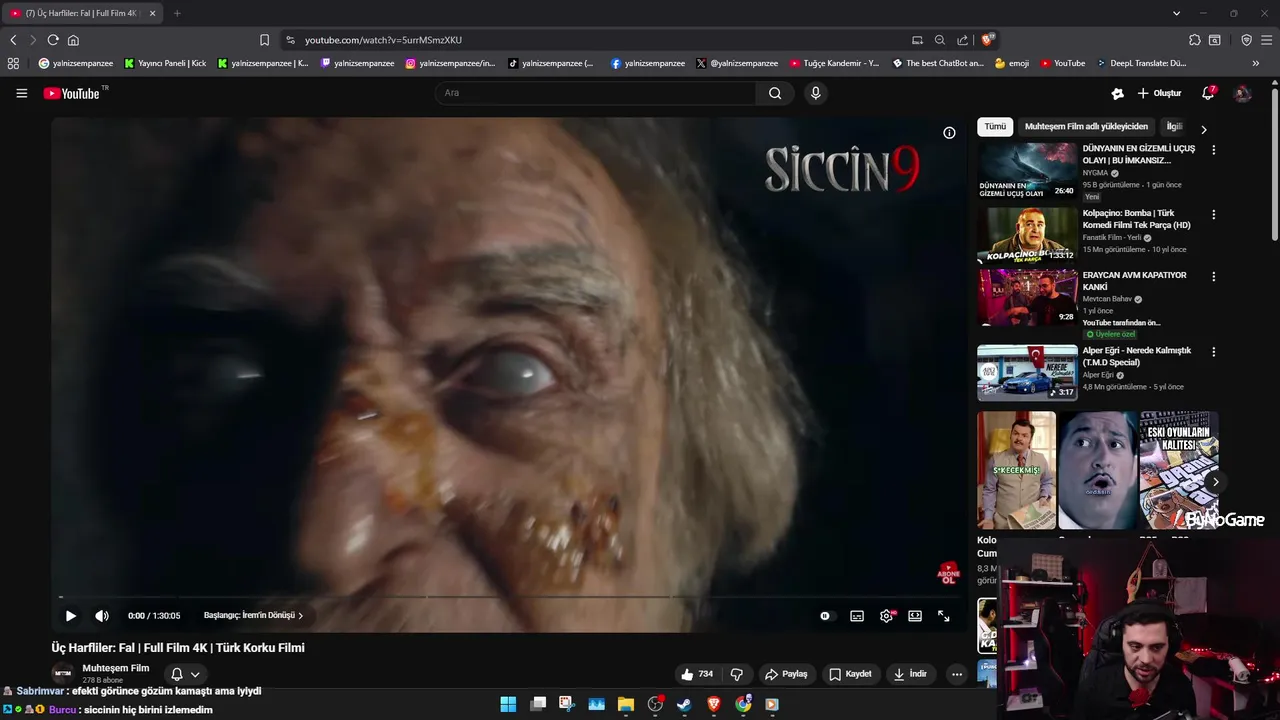The width and height of the screenshot is (1280, 720).
Task: Show more filter chips with arrow
Action: 1203,129
